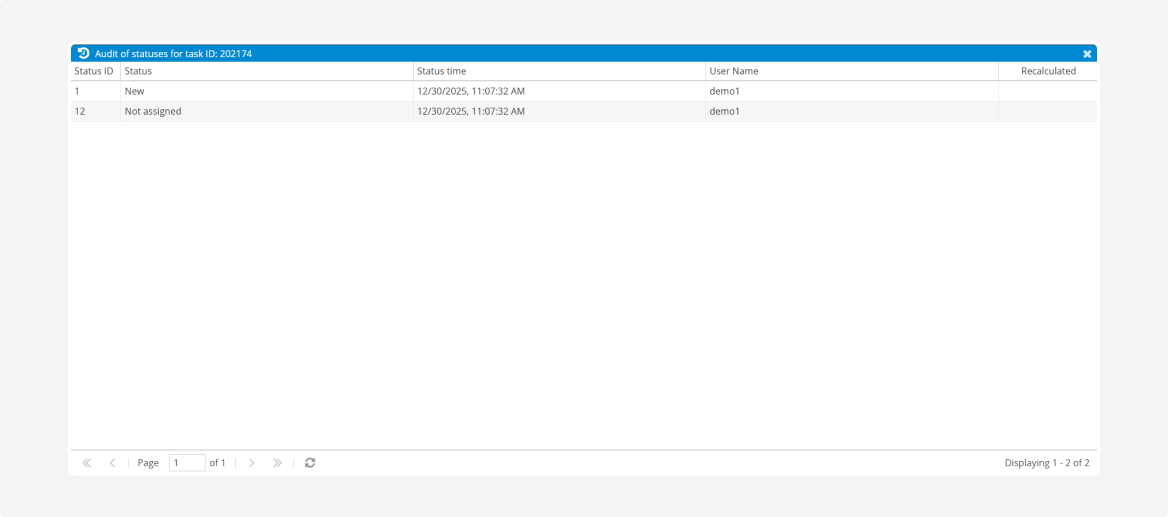1168x517 pixels.
Task: Click status time of Not assigned row
Action: click(x=470, y=111)
